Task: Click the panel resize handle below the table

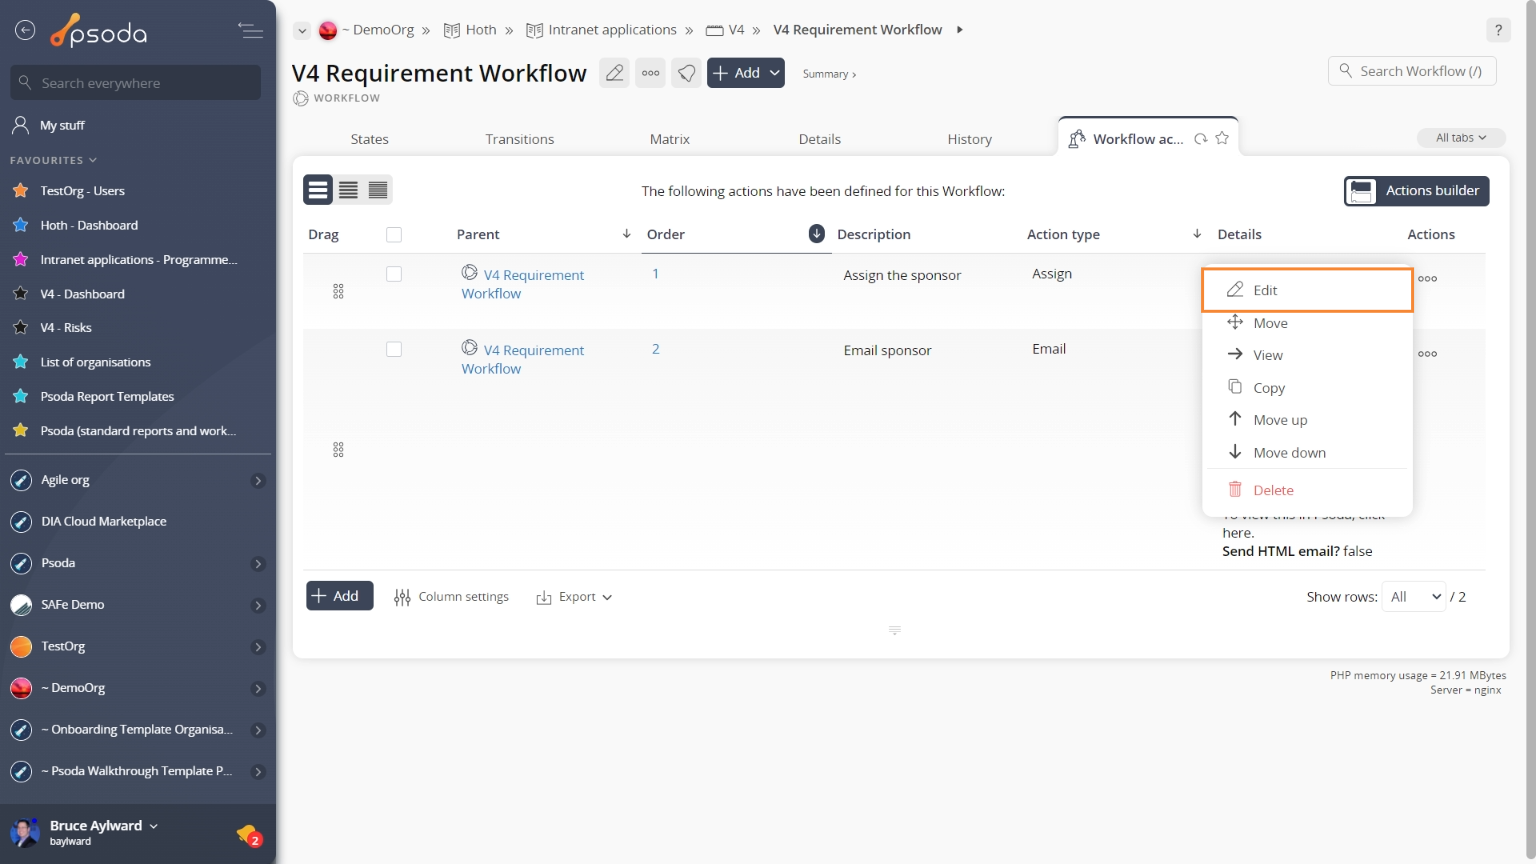Action: (x=895, y=630)
